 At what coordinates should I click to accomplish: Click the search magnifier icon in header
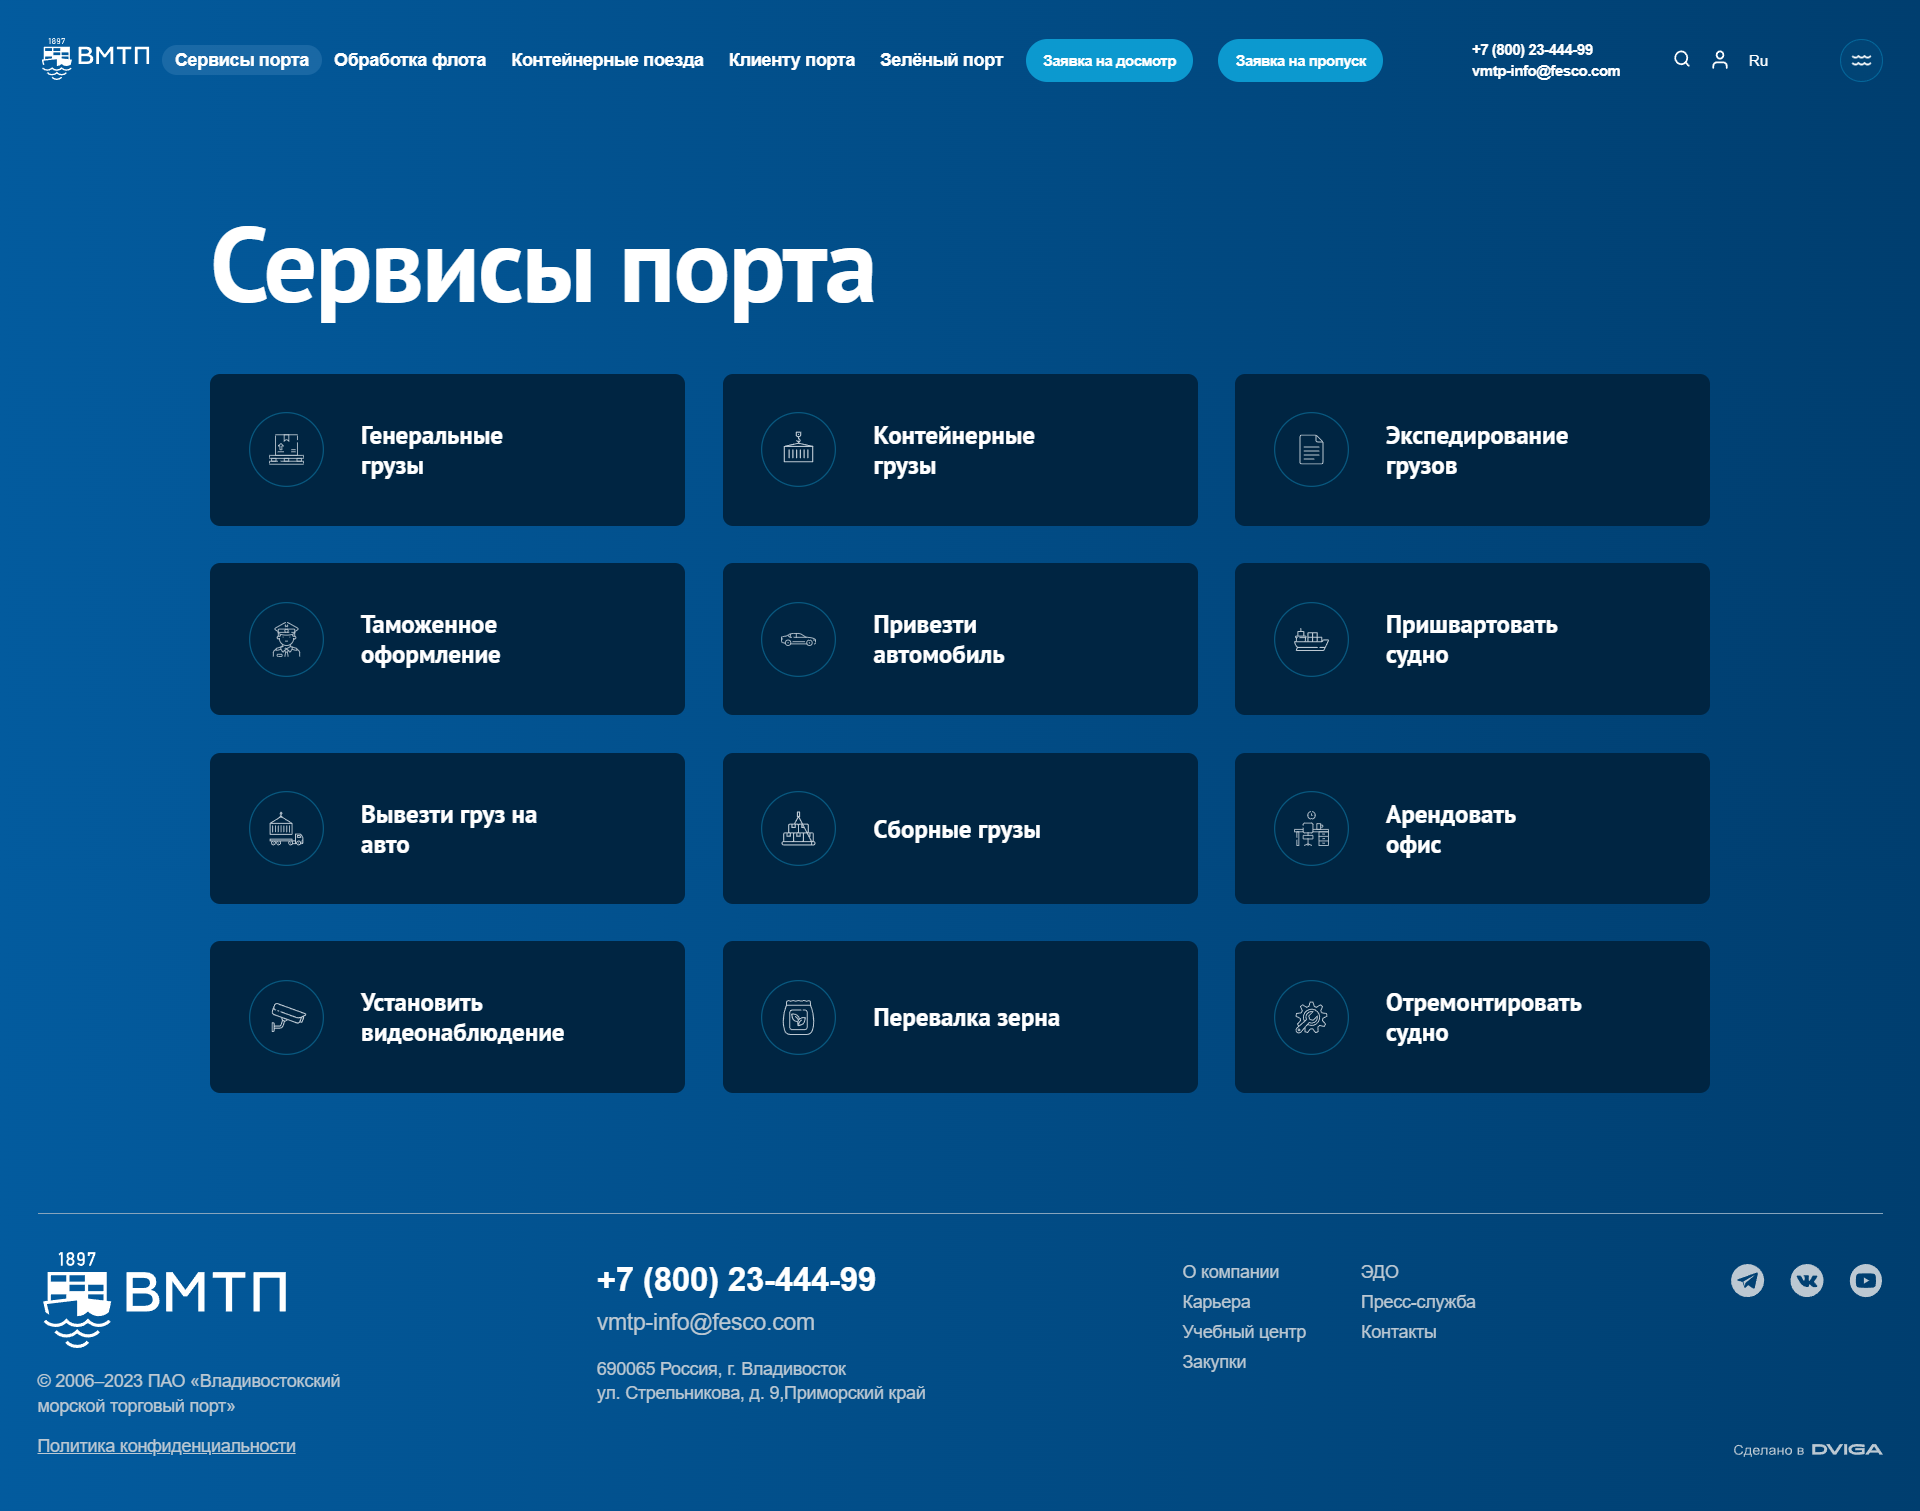click(1682, 60)
